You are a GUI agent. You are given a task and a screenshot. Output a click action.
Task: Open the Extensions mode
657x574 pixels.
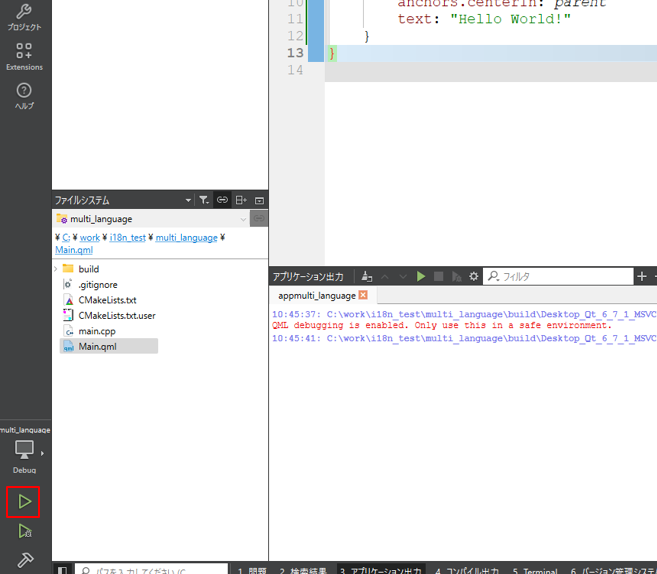pos(25,56)
